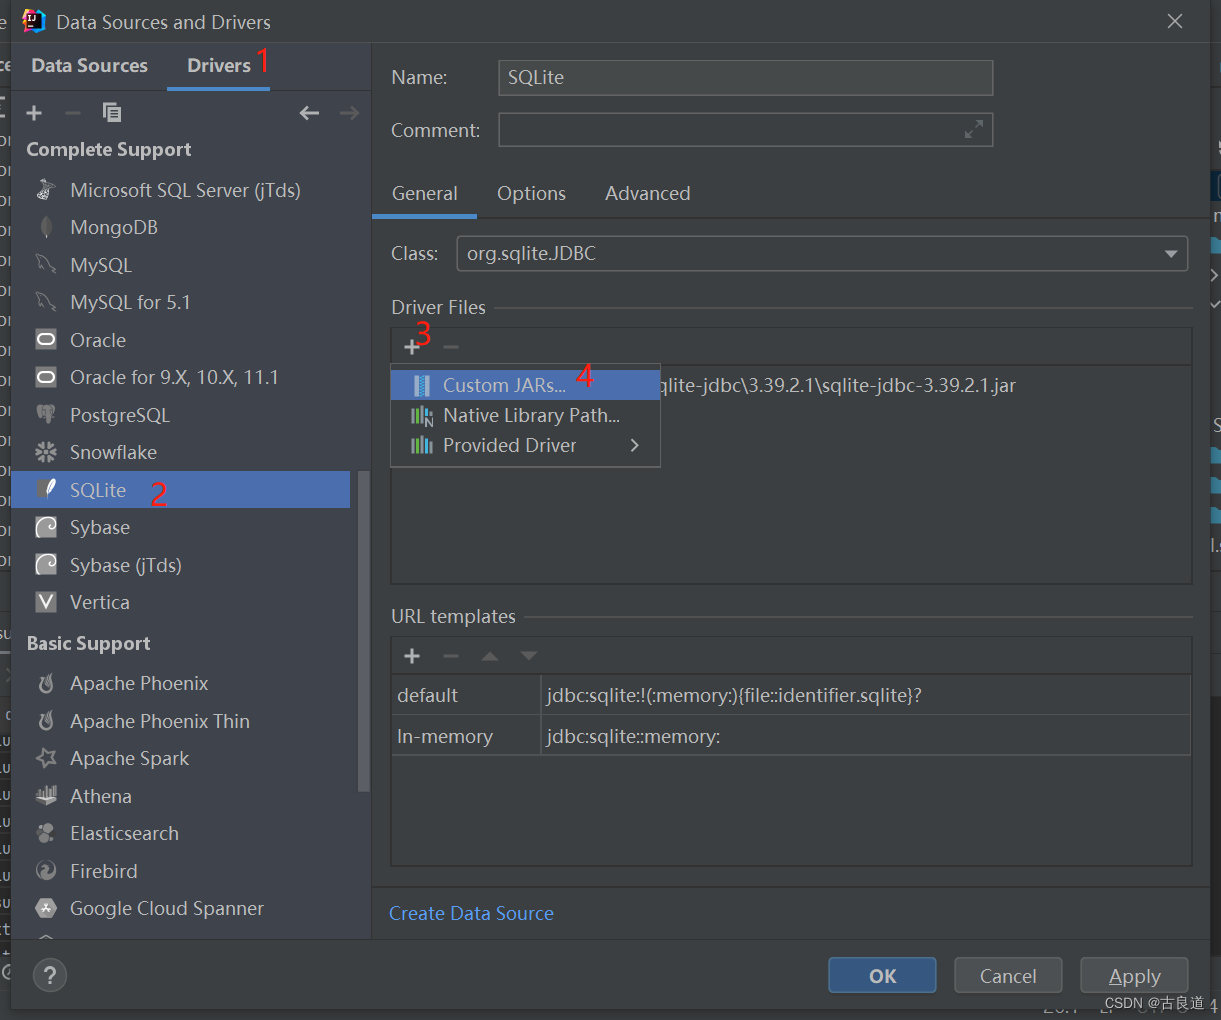
Task: Click the add driver file plus icon
Action: coord(412,347)
